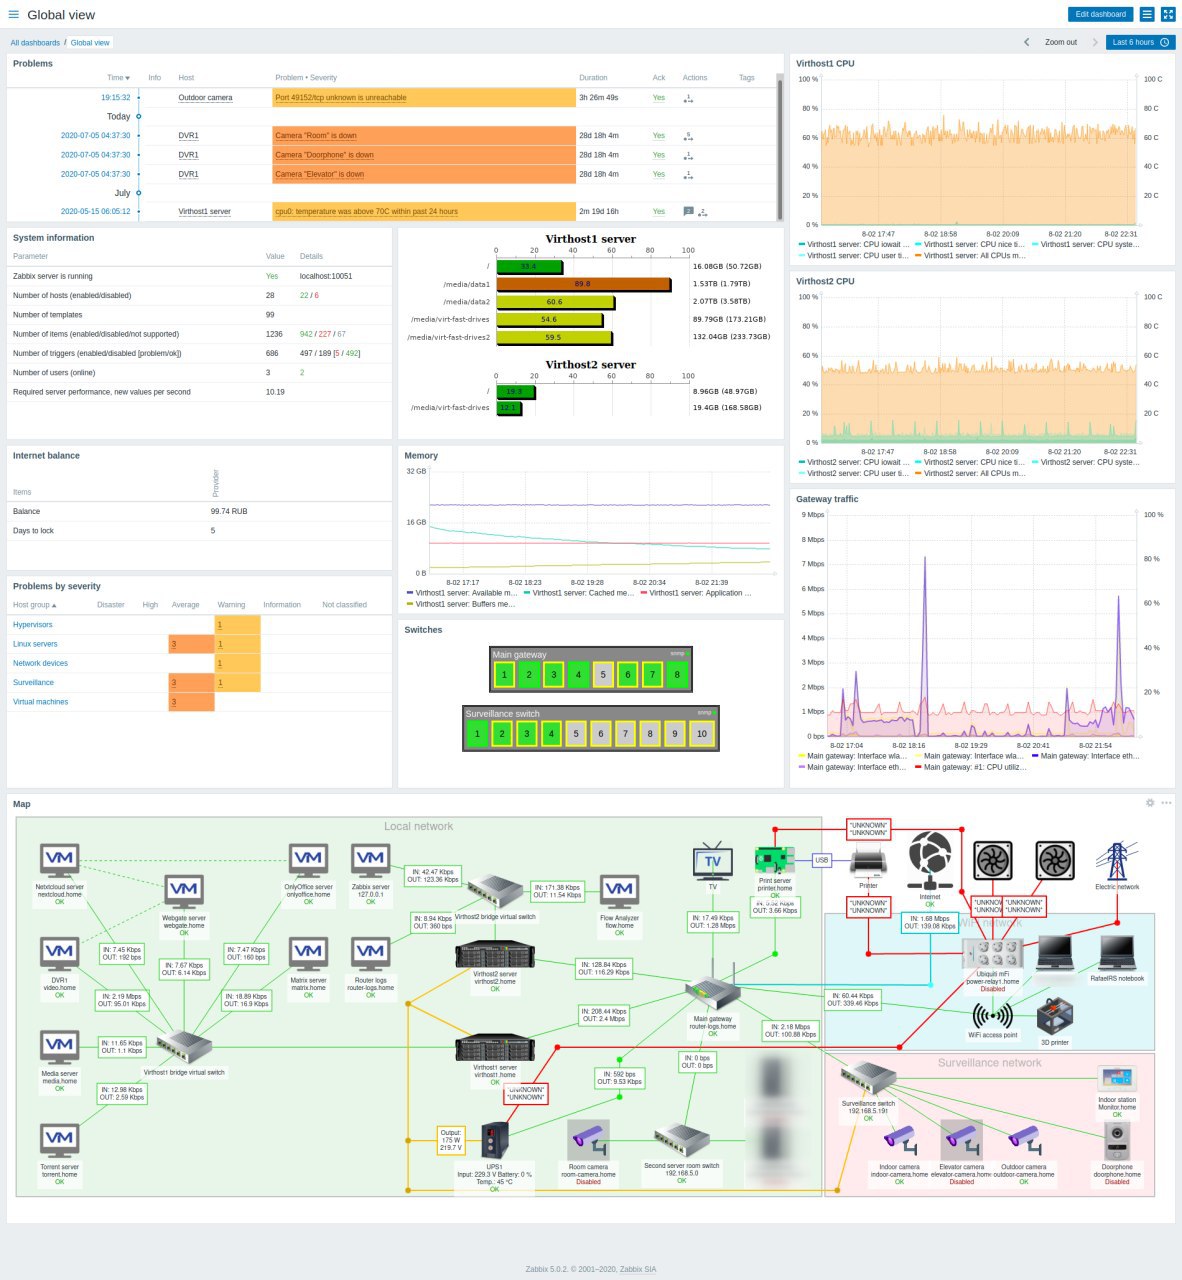Open the dashboard actions menu icon beside Edit dashboard
The width and height of the screenshot is (1182, 1280).
[1147, 14]
